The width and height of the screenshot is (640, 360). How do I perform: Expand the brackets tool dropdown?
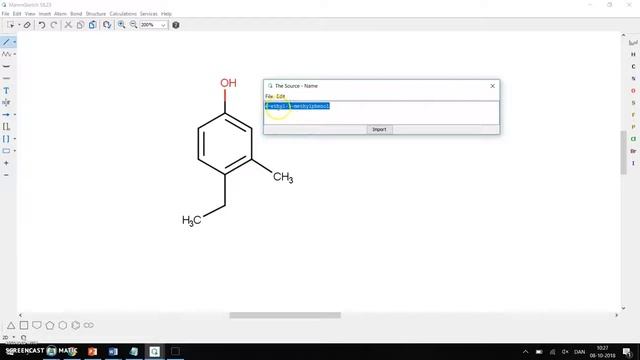tap(15, 139)
